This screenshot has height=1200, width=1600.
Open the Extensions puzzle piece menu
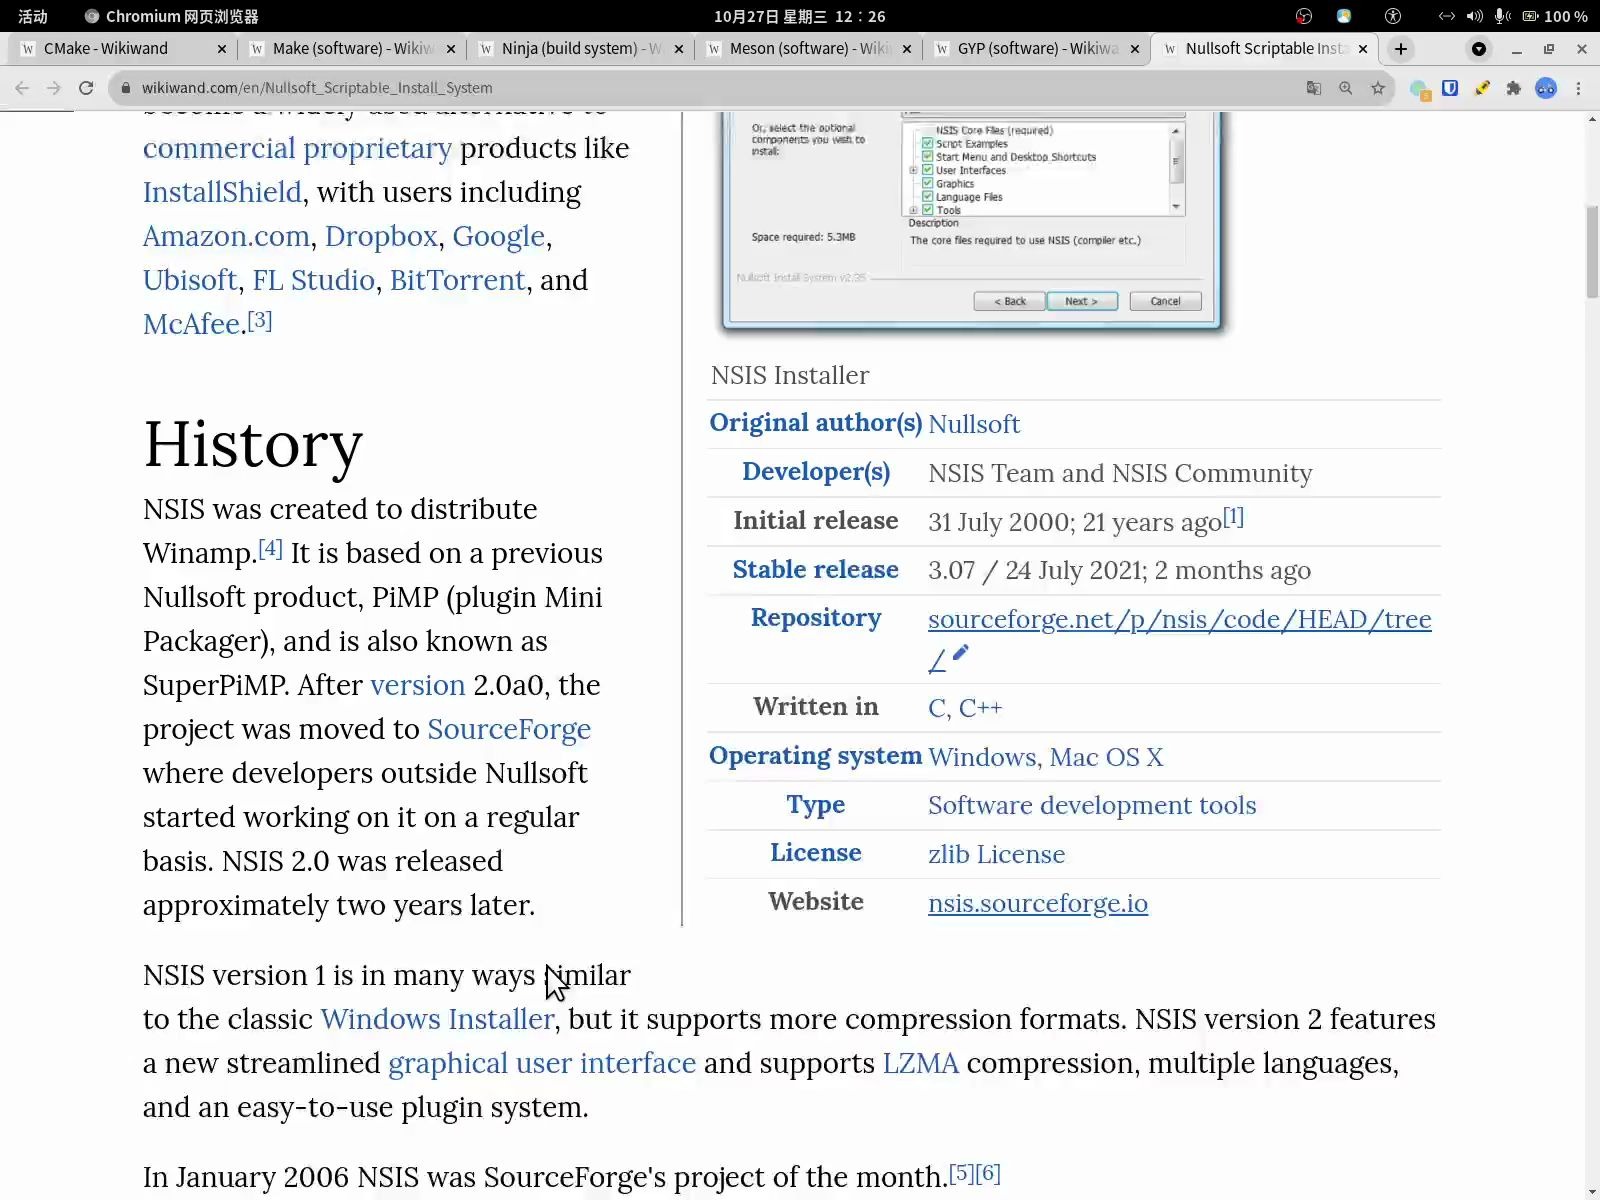(x=1514, y=88)
